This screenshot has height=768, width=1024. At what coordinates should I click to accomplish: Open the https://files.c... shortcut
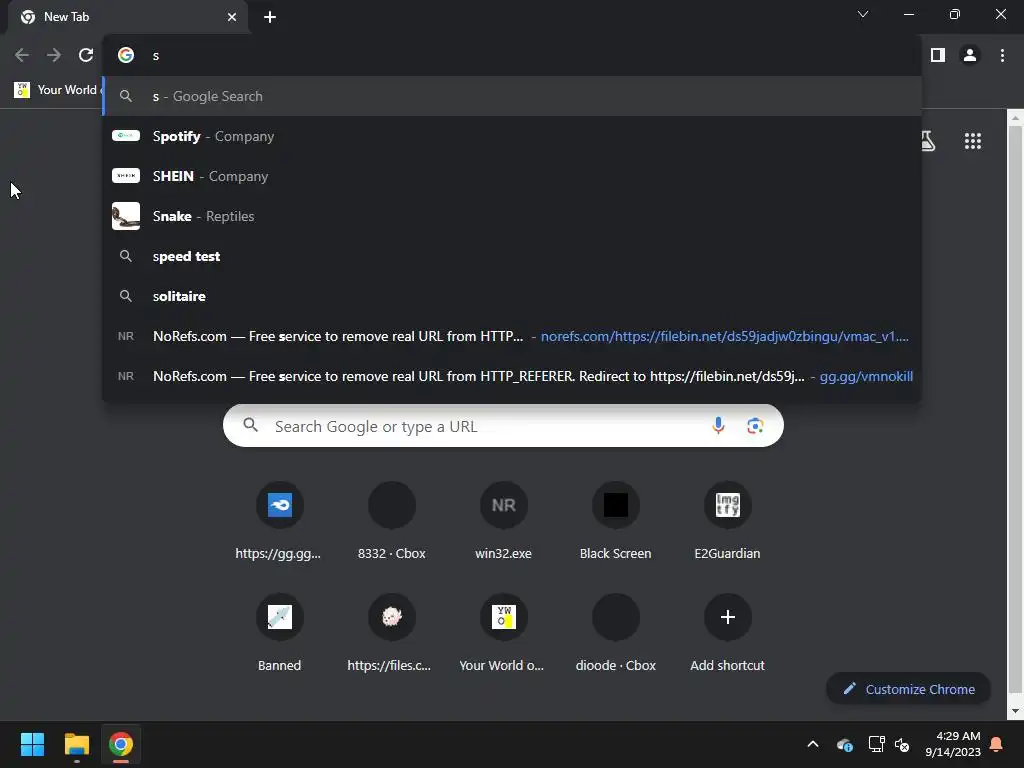[x=391, y=633]
